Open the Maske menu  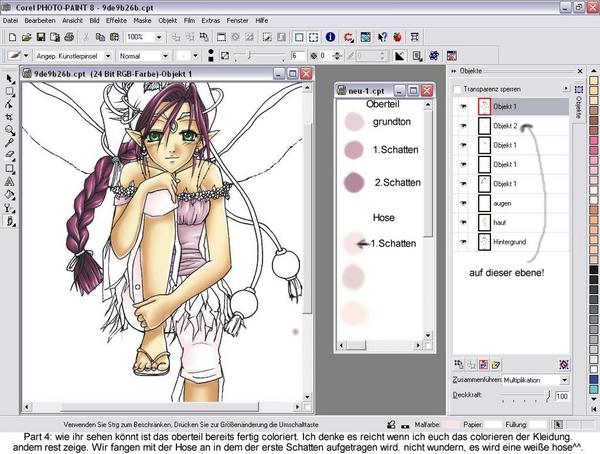point(142,21)
